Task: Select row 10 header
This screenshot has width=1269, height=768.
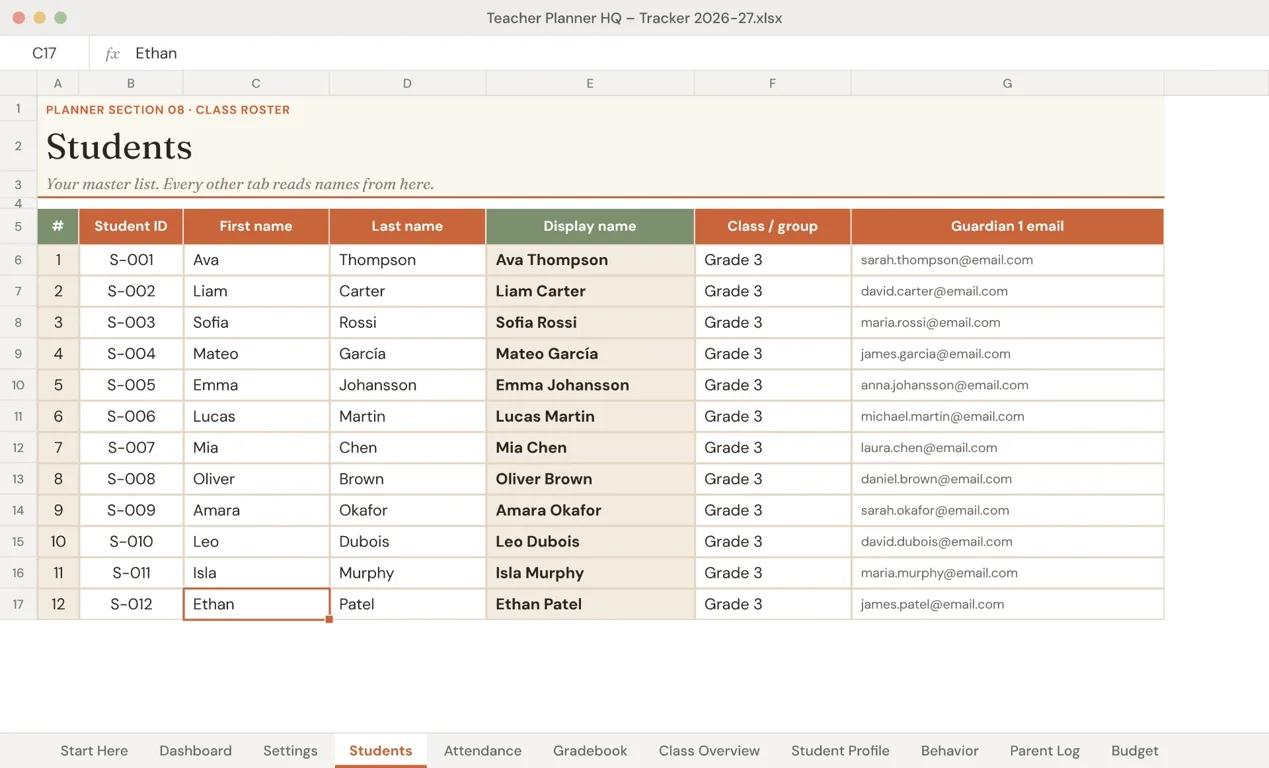Action: click(18, 385)
